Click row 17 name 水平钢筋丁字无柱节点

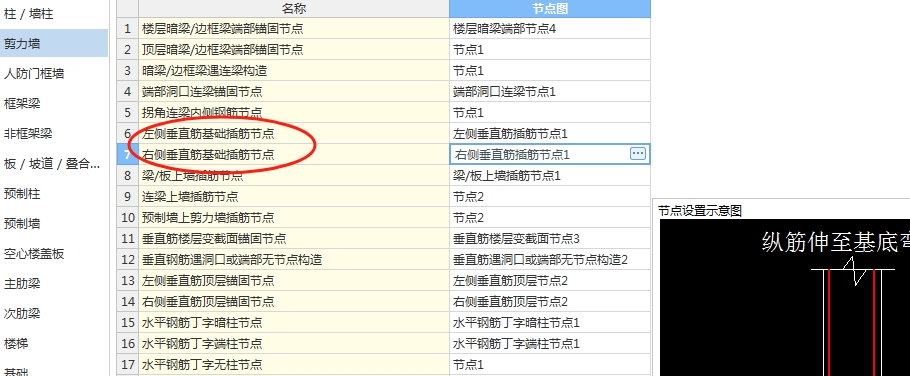pos(294,364)
